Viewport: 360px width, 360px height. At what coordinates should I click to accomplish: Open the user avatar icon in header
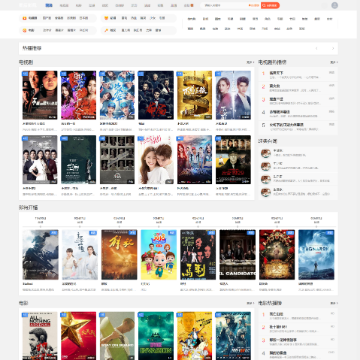tap(334, 5)
